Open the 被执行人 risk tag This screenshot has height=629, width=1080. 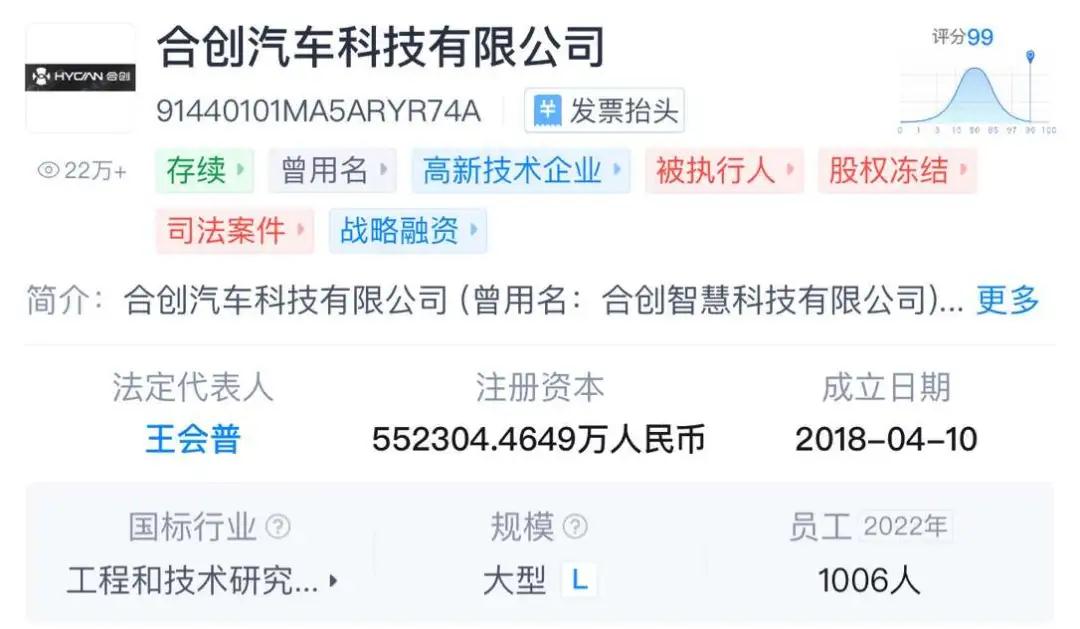pos(724,170)
